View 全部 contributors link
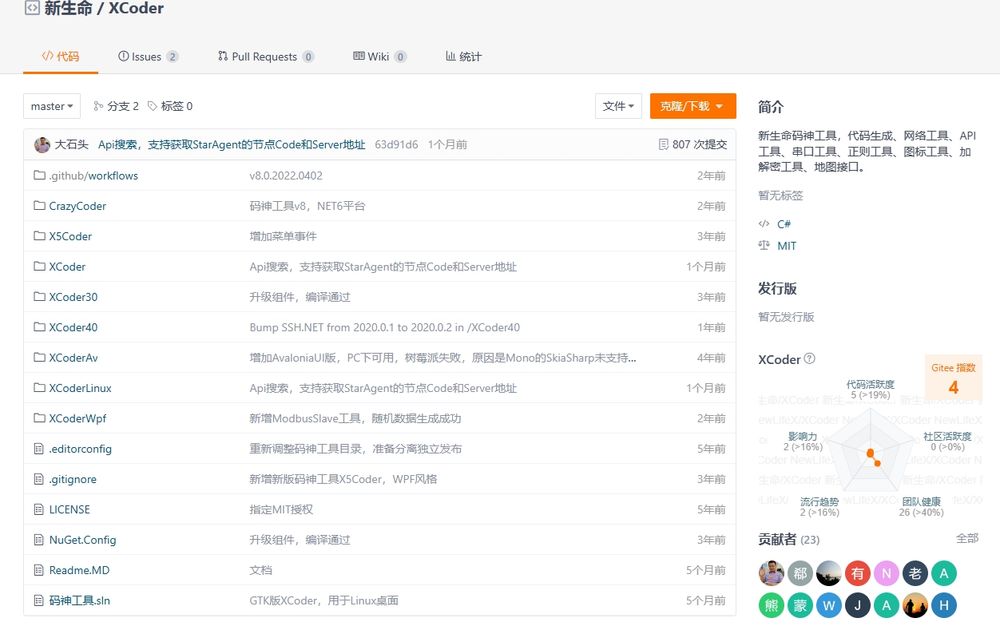Screen dimensions: 1000x629 (967, 538)
